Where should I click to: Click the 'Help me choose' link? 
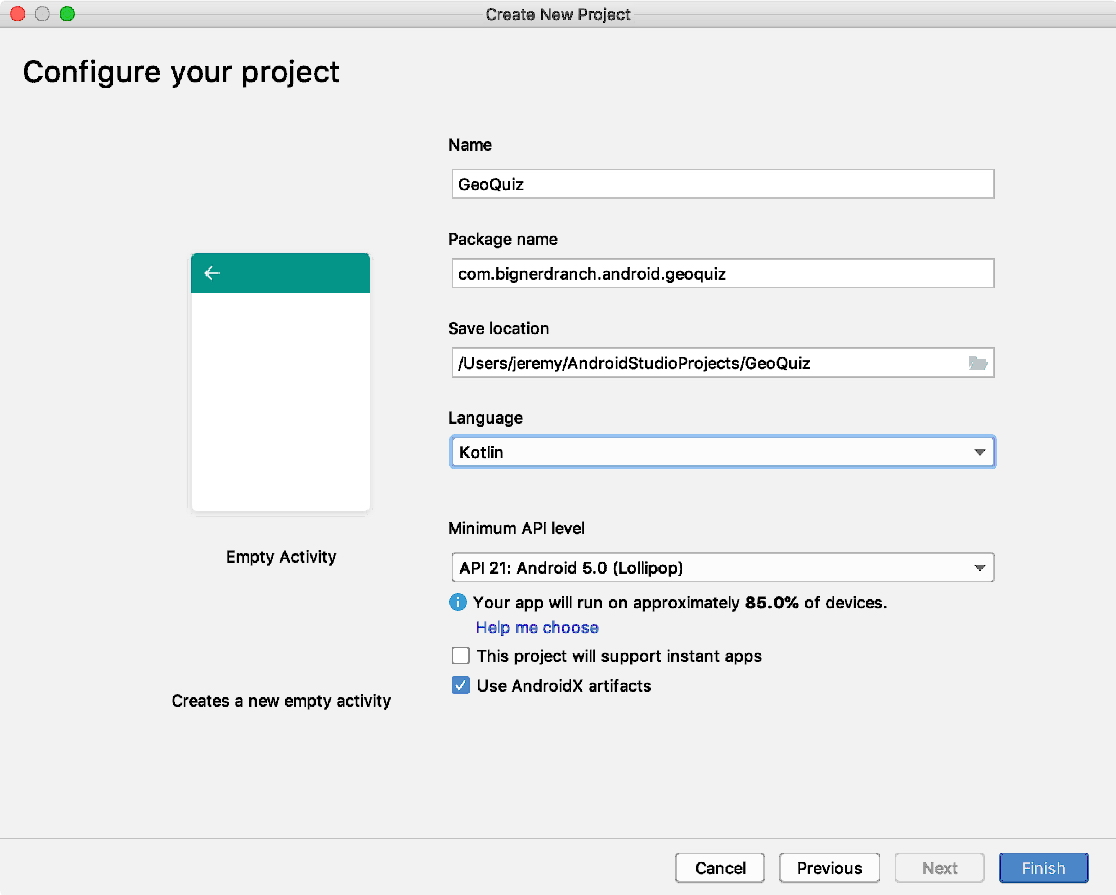click(x=537, y=627)
